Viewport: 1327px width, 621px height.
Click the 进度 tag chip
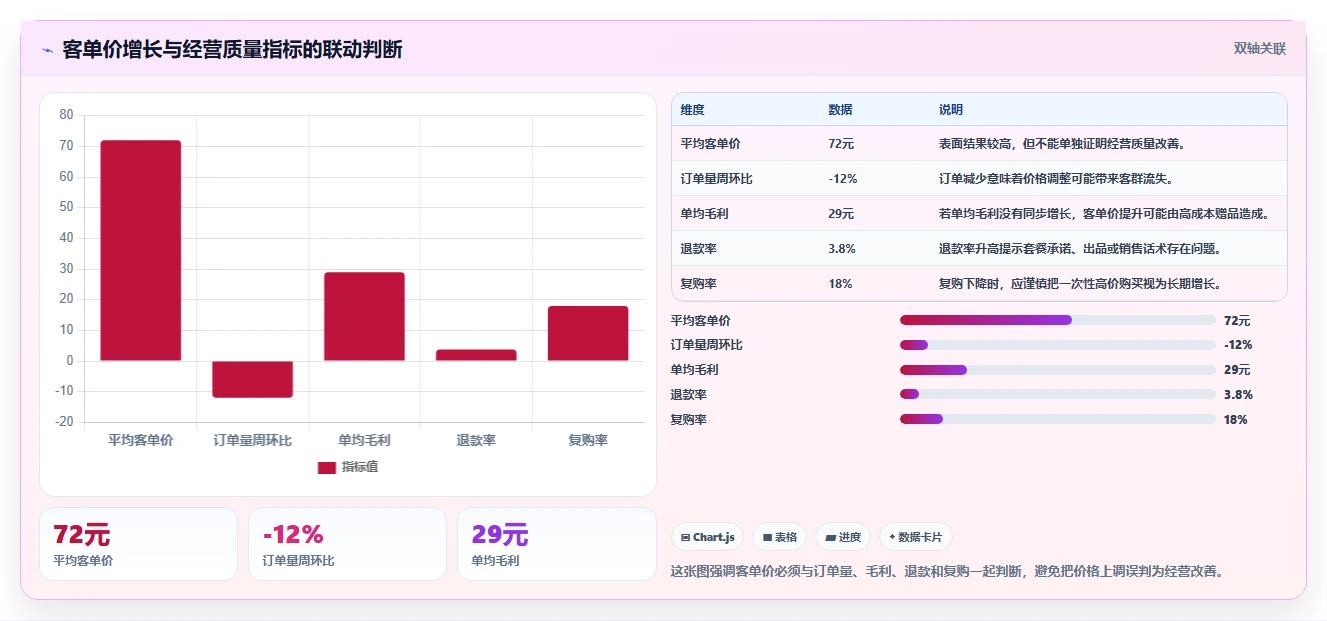(842, 537)
